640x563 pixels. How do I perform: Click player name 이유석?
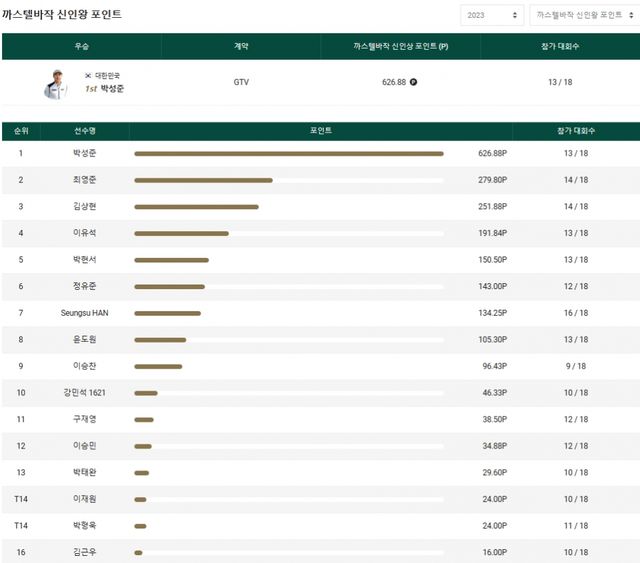(85, 233)
